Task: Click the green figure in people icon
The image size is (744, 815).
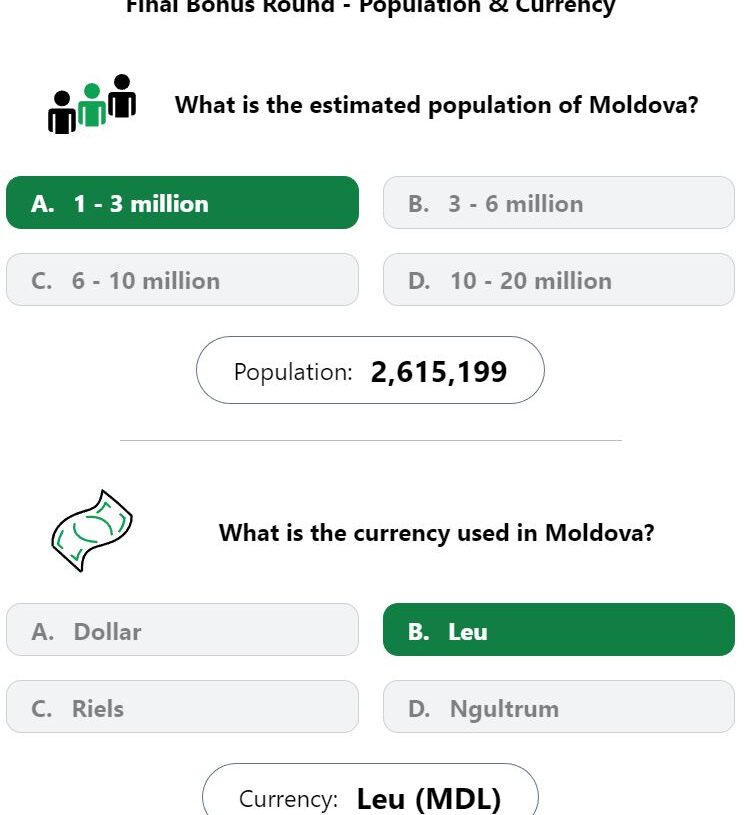Action: 92,105
